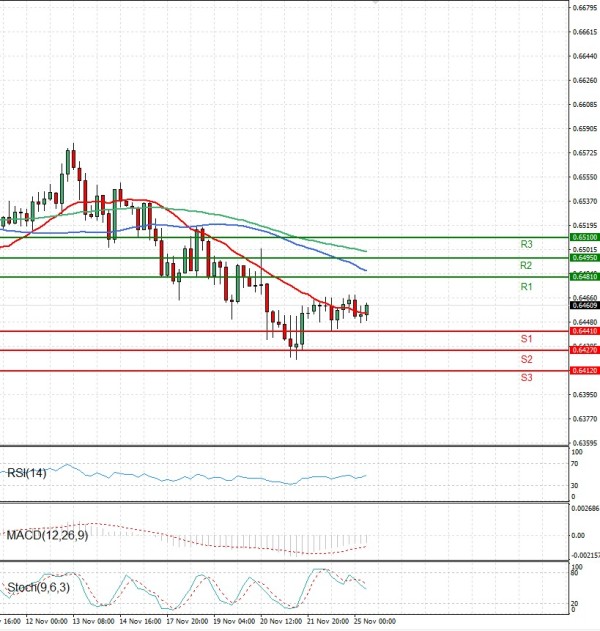Select the red 0.64270 price tag
Screen dimensions: 600x631
584,350
